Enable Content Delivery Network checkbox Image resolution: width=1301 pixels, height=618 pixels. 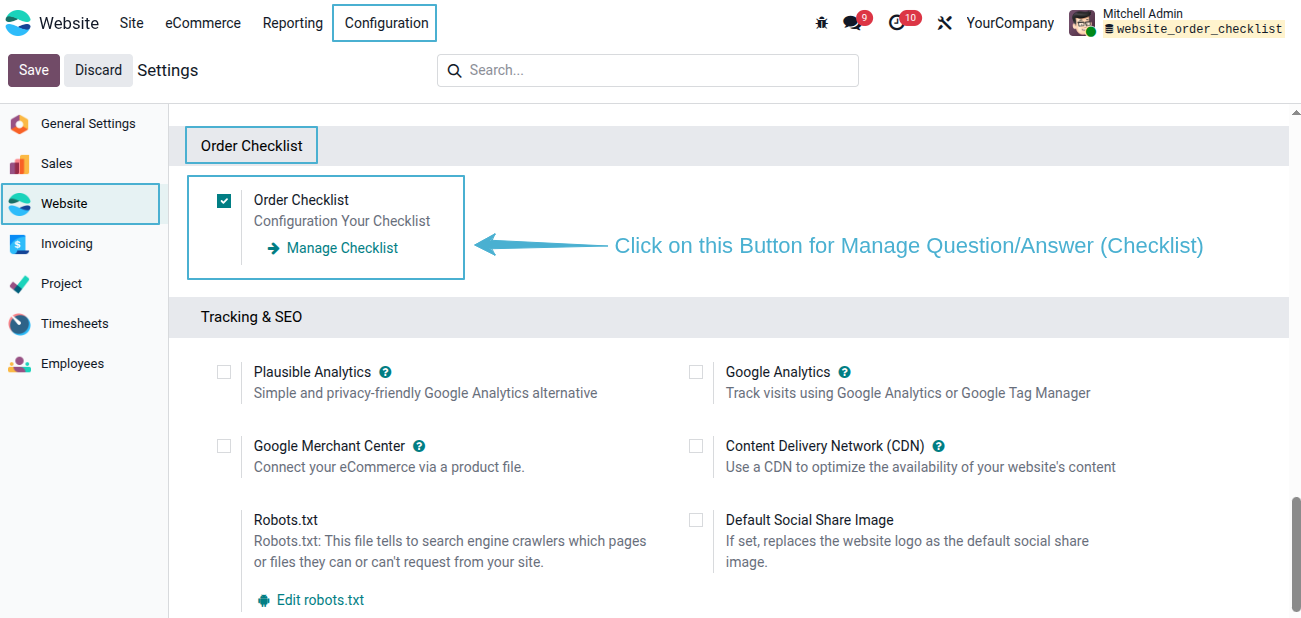(696, 446)
